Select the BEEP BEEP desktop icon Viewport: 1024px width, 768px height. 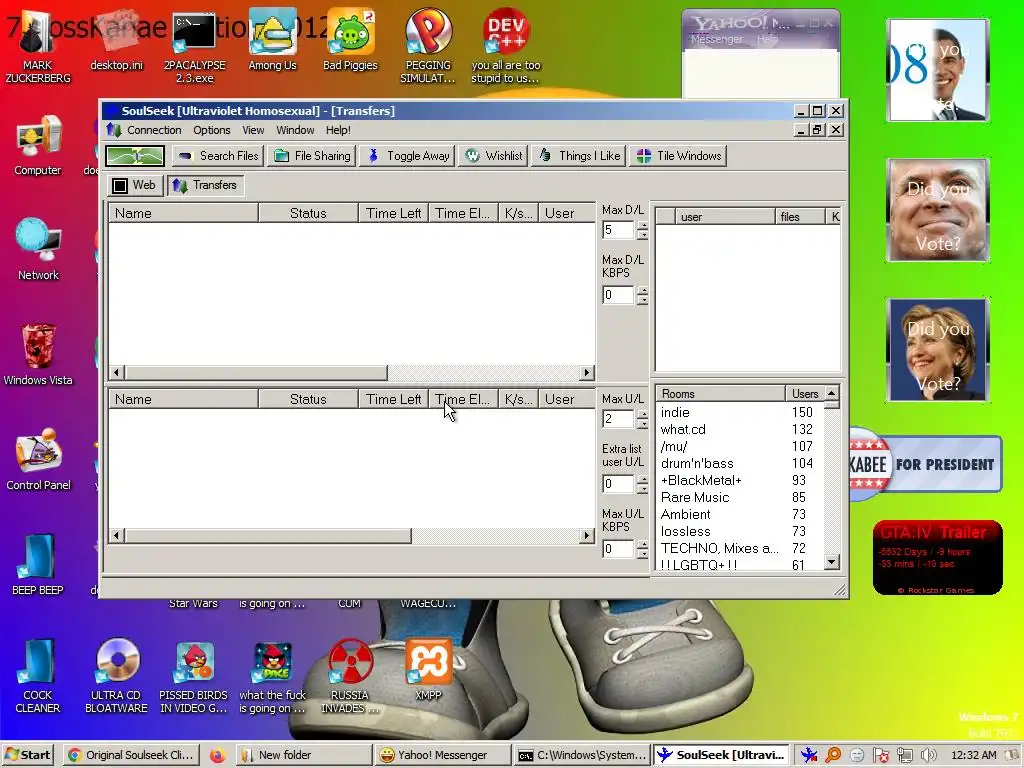pyautogui.click(x=38, y=565)
